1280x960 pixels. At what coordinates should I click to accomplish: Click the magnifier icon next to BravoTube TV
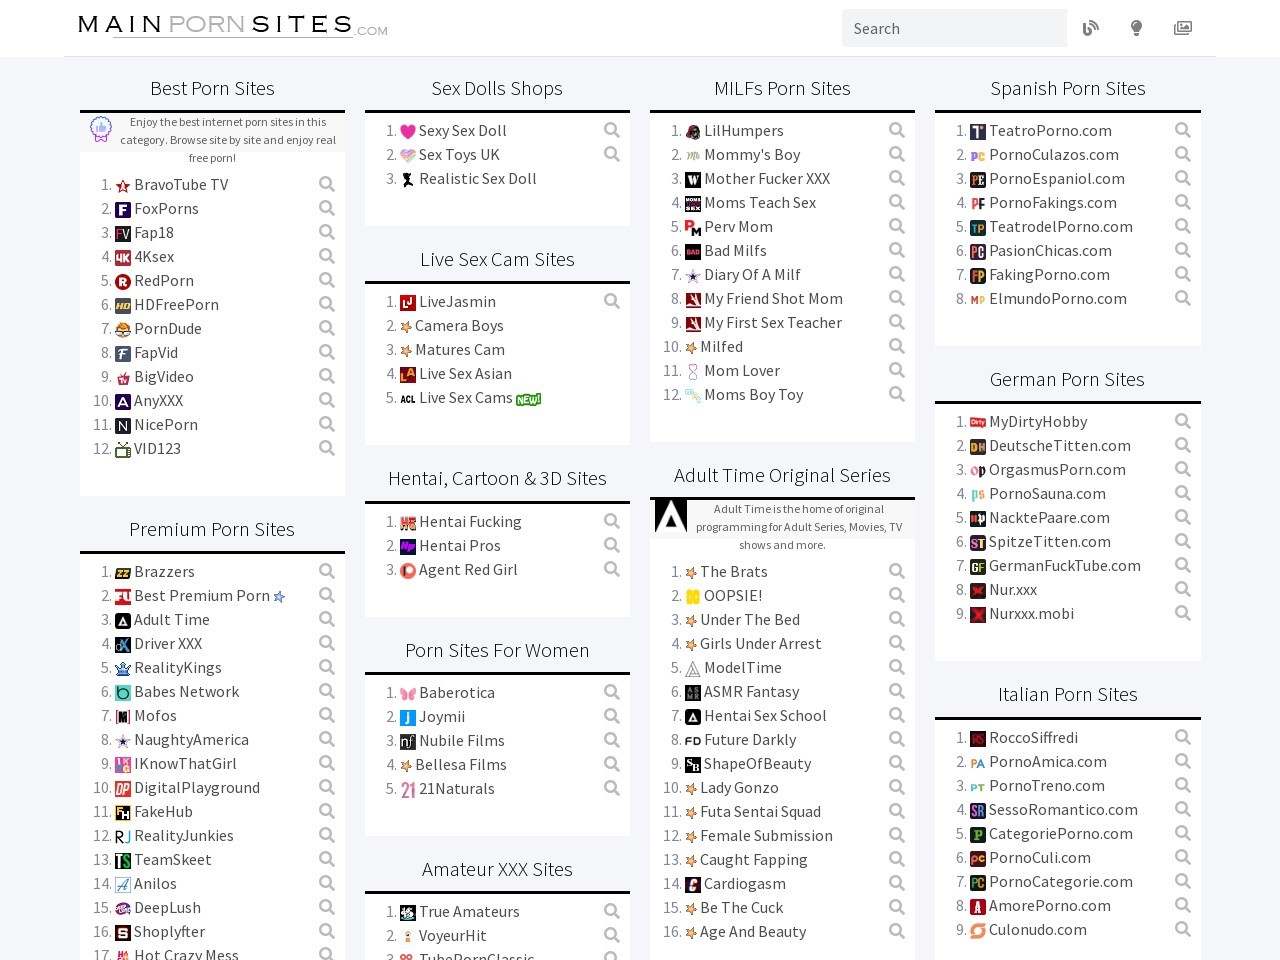point(327,184)
